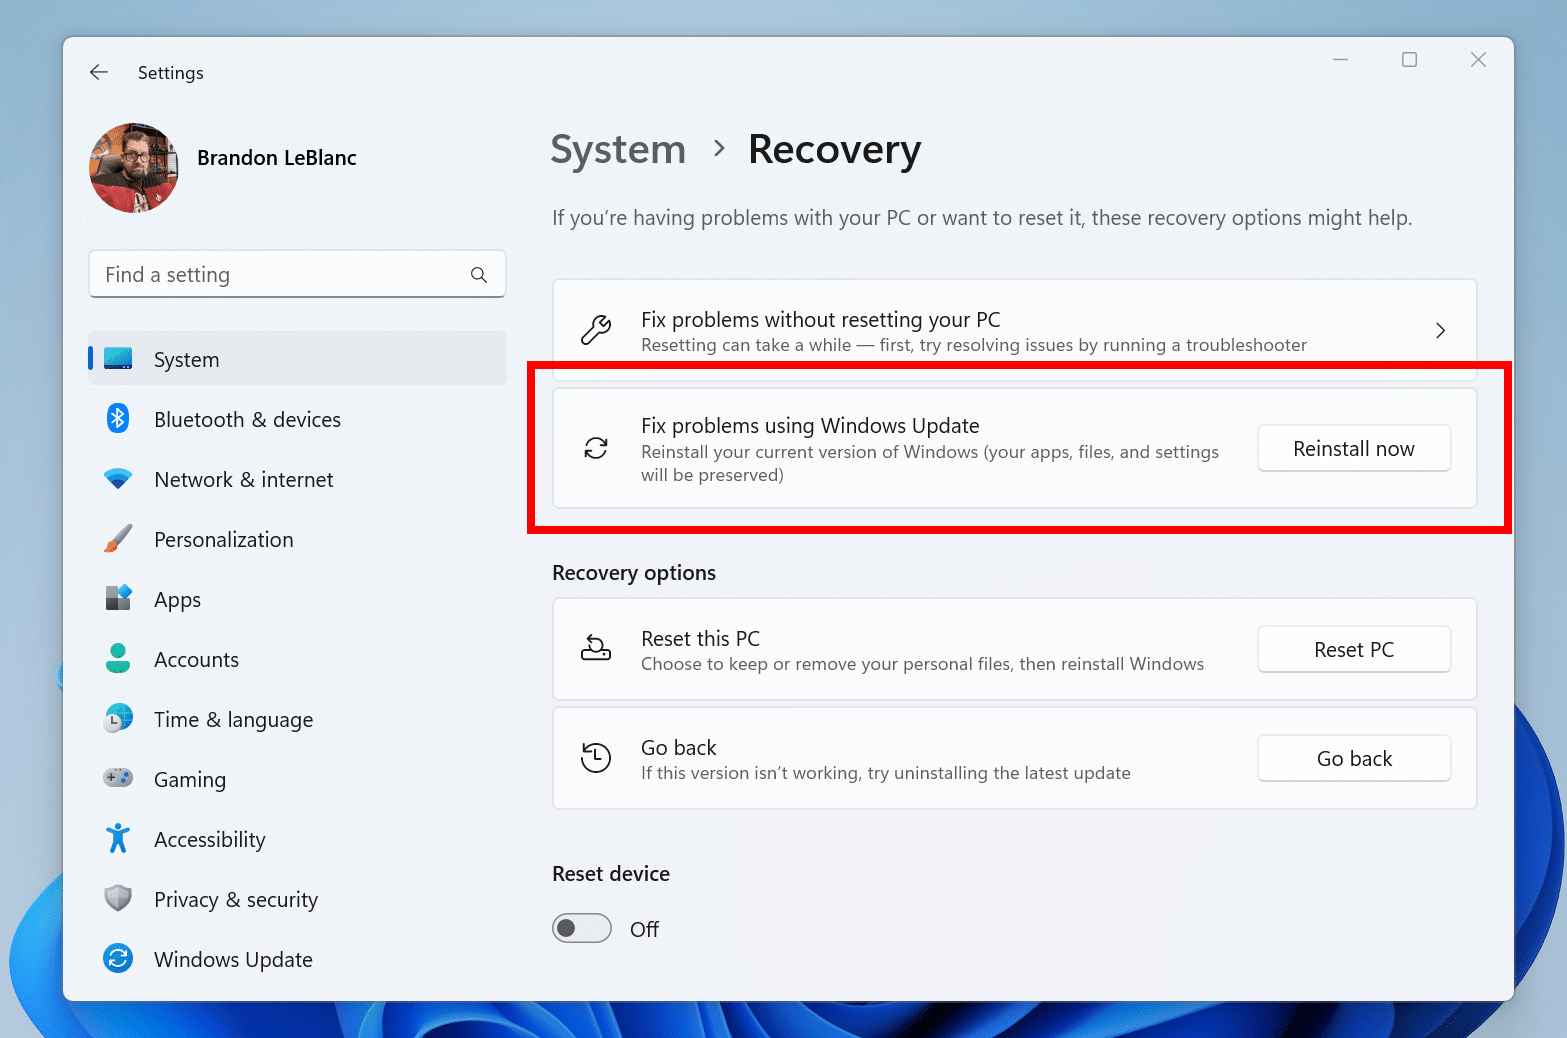This screenshot has height=1038, width=1567.
Task: Open Network & internet settings via its Wi-Fi icon
Action: [118, 479]
